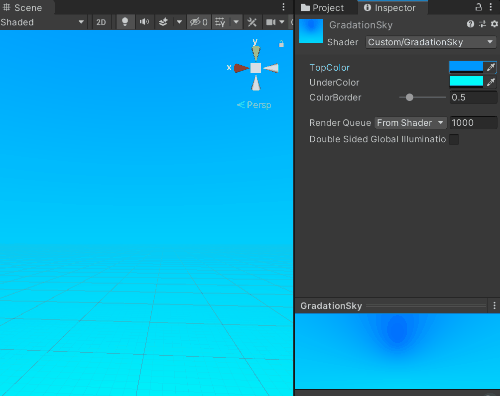This screenshot has height=396, width=500.
Task: Click the GradationSky material preview image
Action: pos(397,351)
